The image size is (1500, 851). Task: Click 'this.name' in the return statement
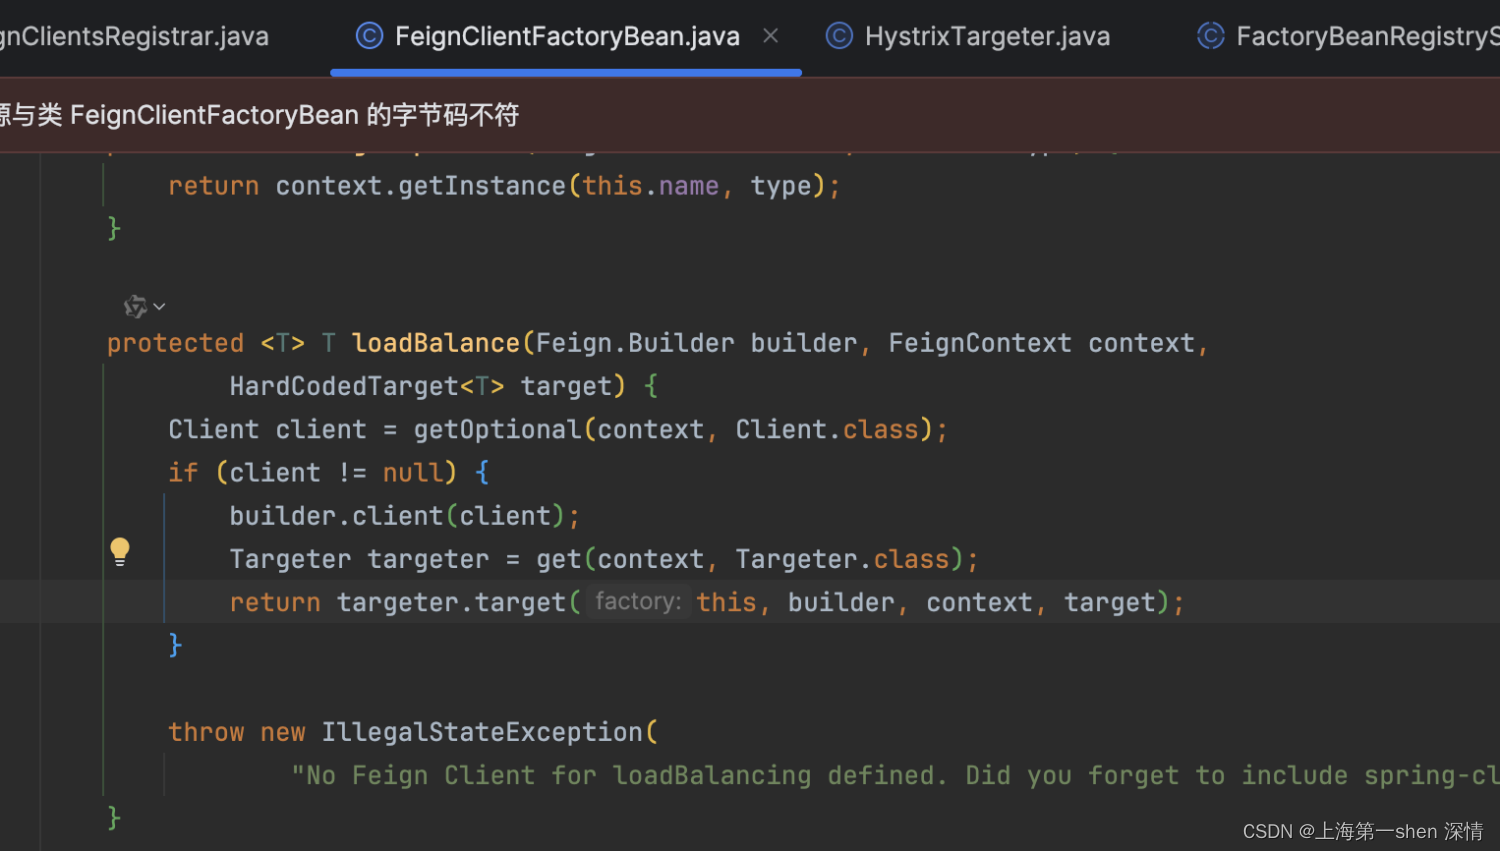click(x=651, y=186)
